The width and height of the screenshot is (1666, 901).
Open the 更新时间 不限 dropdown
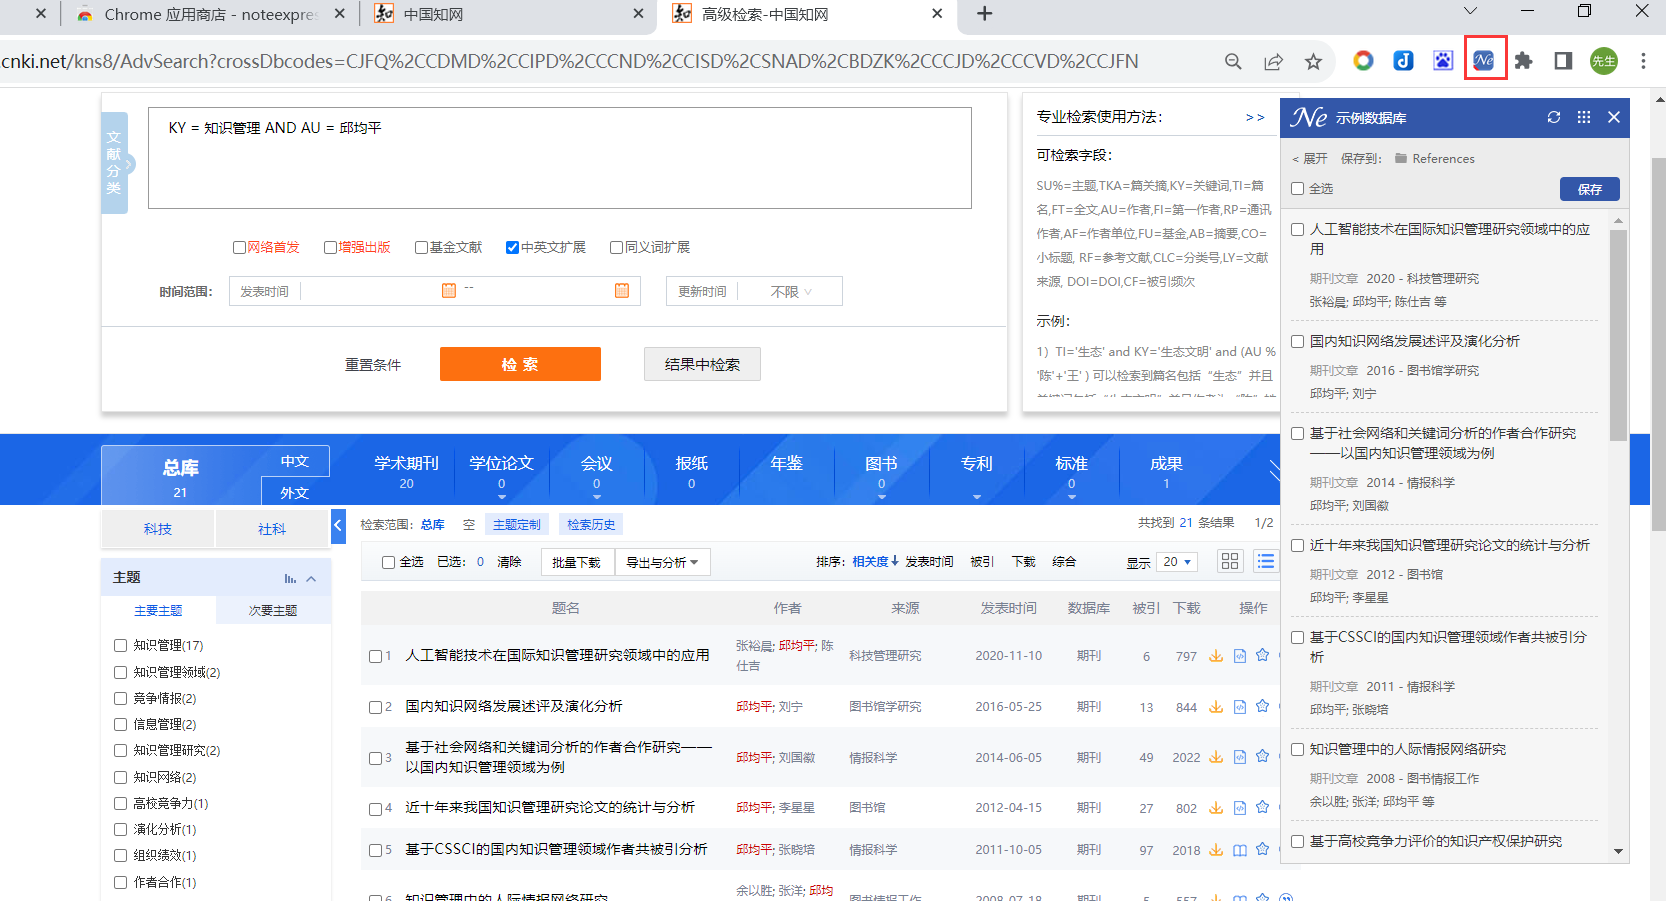pos(790,291)
